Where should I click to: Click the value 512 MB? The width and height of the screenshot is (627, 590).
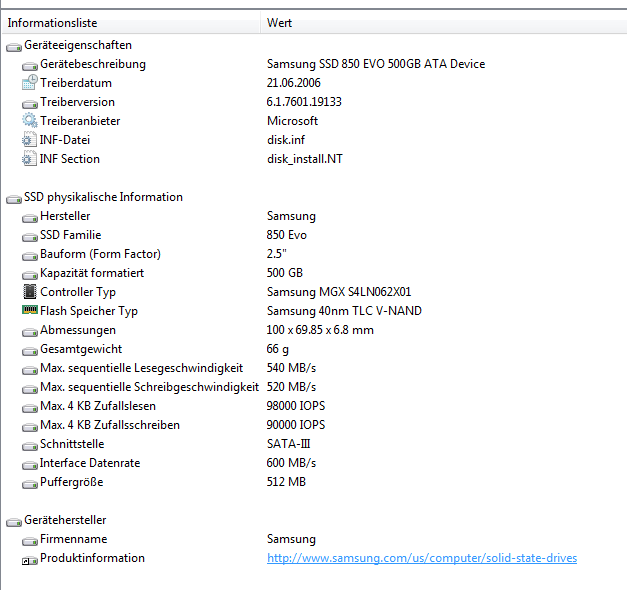pyautogui.click(x=286, y=482)
